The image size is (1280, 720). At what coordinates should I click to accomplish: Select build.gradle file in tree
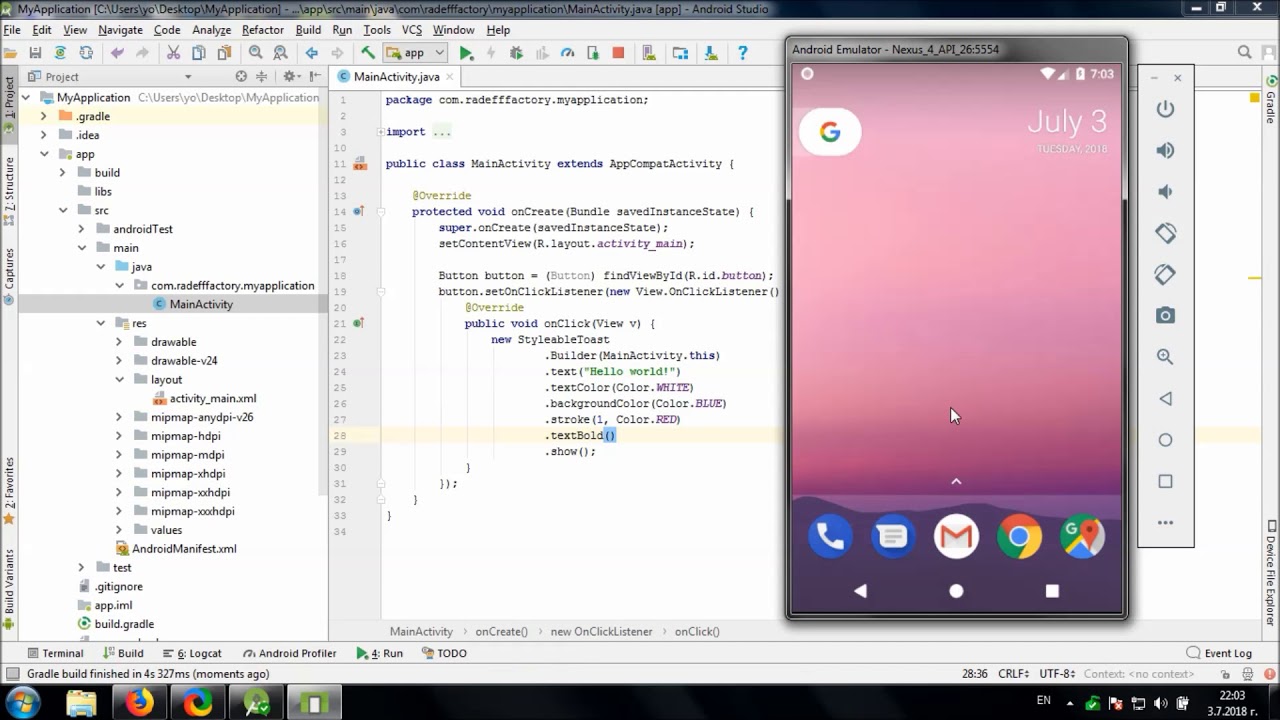point(124,624)
